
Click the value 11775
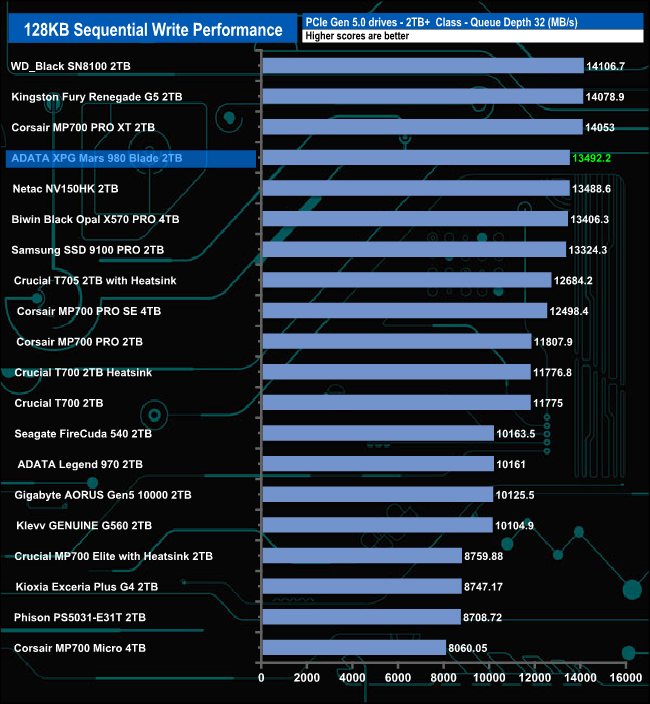(548, 403)
